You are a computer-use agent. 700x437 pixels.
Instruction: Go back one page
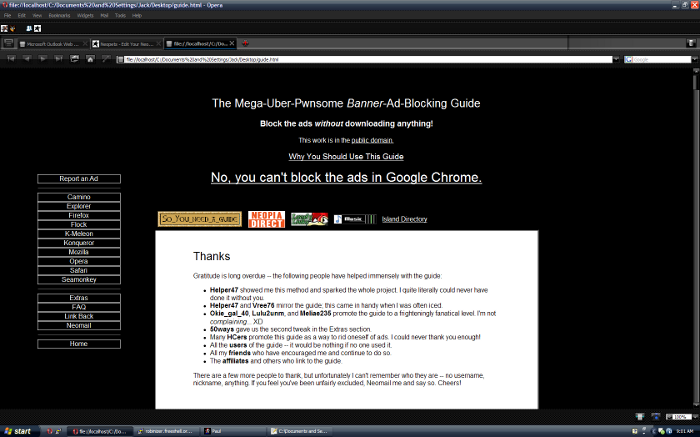27,59
